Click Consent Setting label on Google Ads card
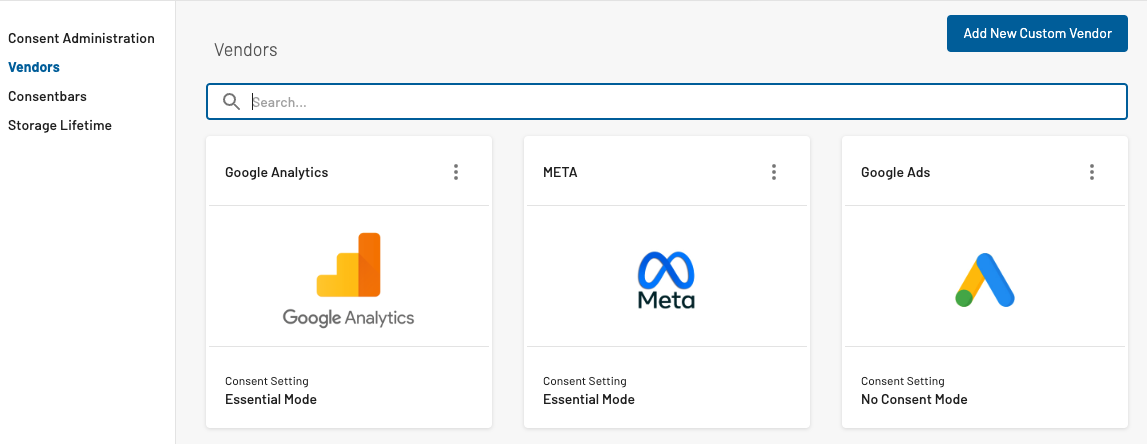The image size is (1147, 444). [903, 381]
